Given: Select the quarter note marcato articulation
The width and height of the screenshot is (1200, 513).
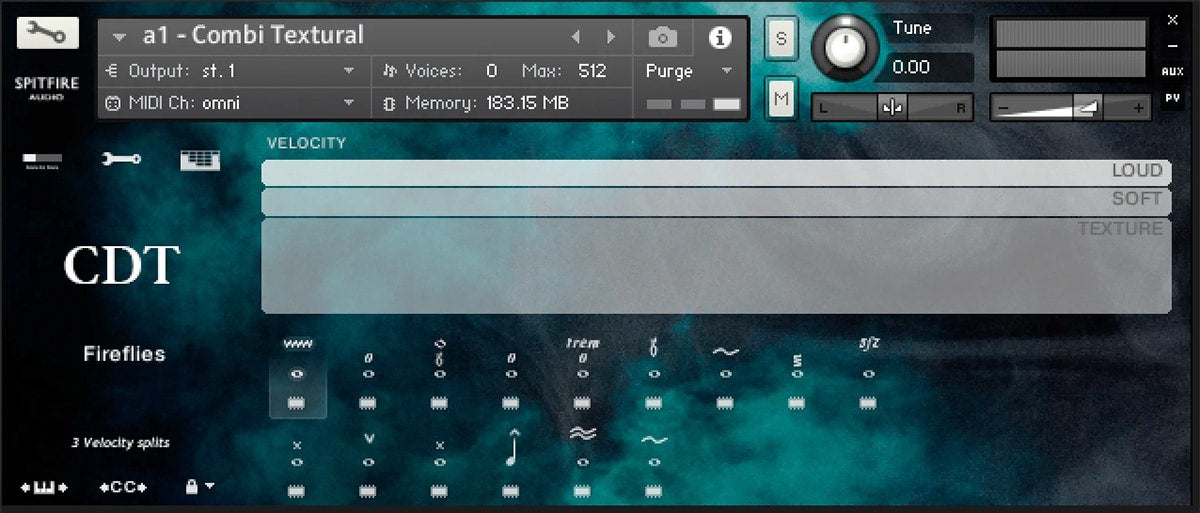Looking at the screenshot, I should 511,446.
